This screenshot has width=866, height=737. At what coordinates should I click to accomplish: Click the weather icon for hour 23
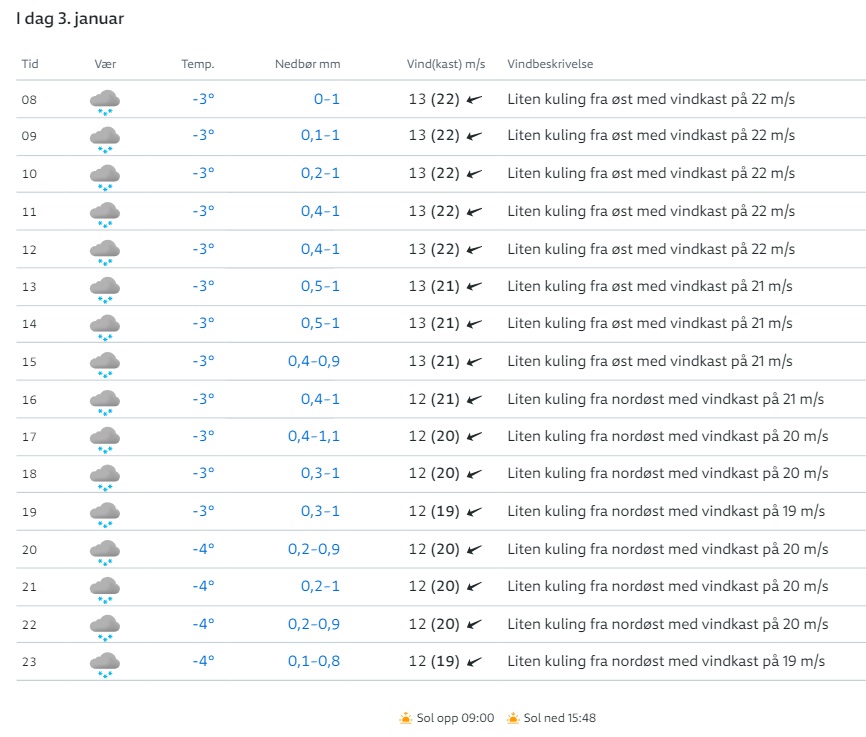(105, 663)
